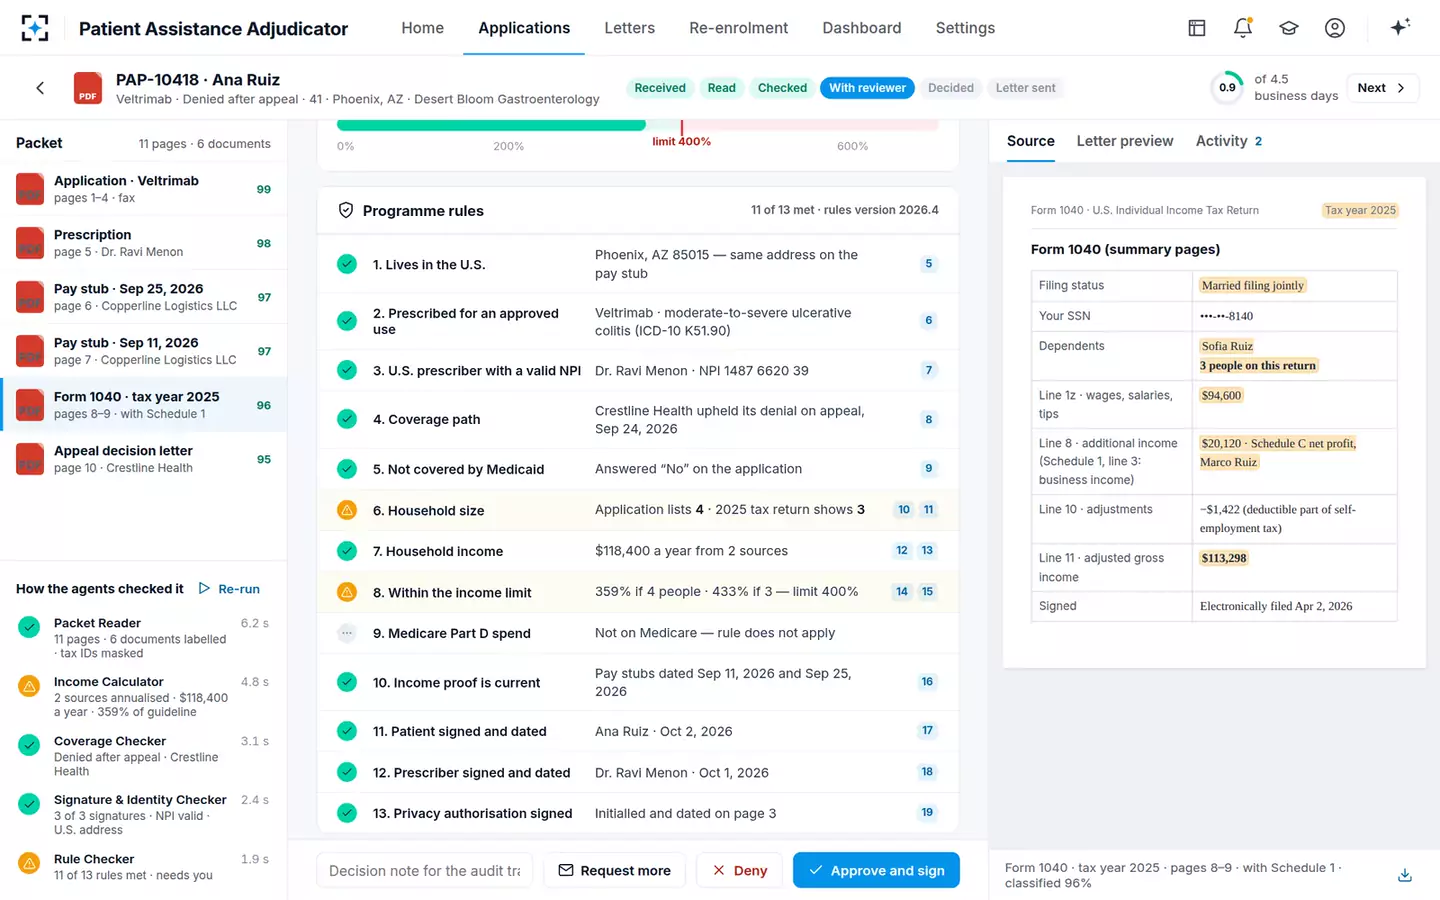
Task: Open the Appeal decision letter document
Action: click(x=144, y=459)
